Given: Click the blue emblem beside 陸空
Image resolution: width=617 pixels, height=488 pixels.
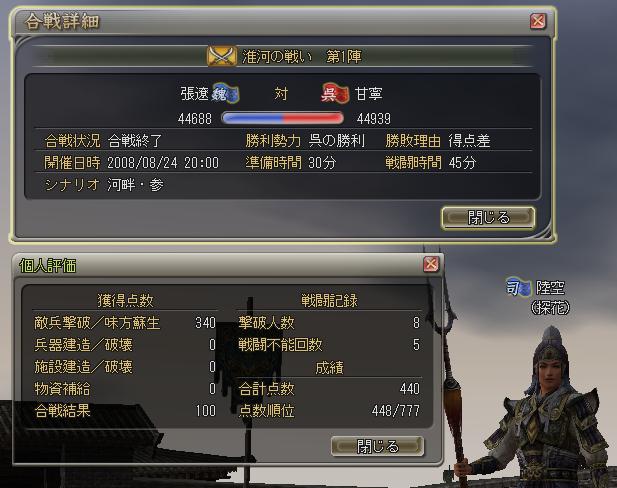Looking at the screenshot, I should click(x=518, y=287).
